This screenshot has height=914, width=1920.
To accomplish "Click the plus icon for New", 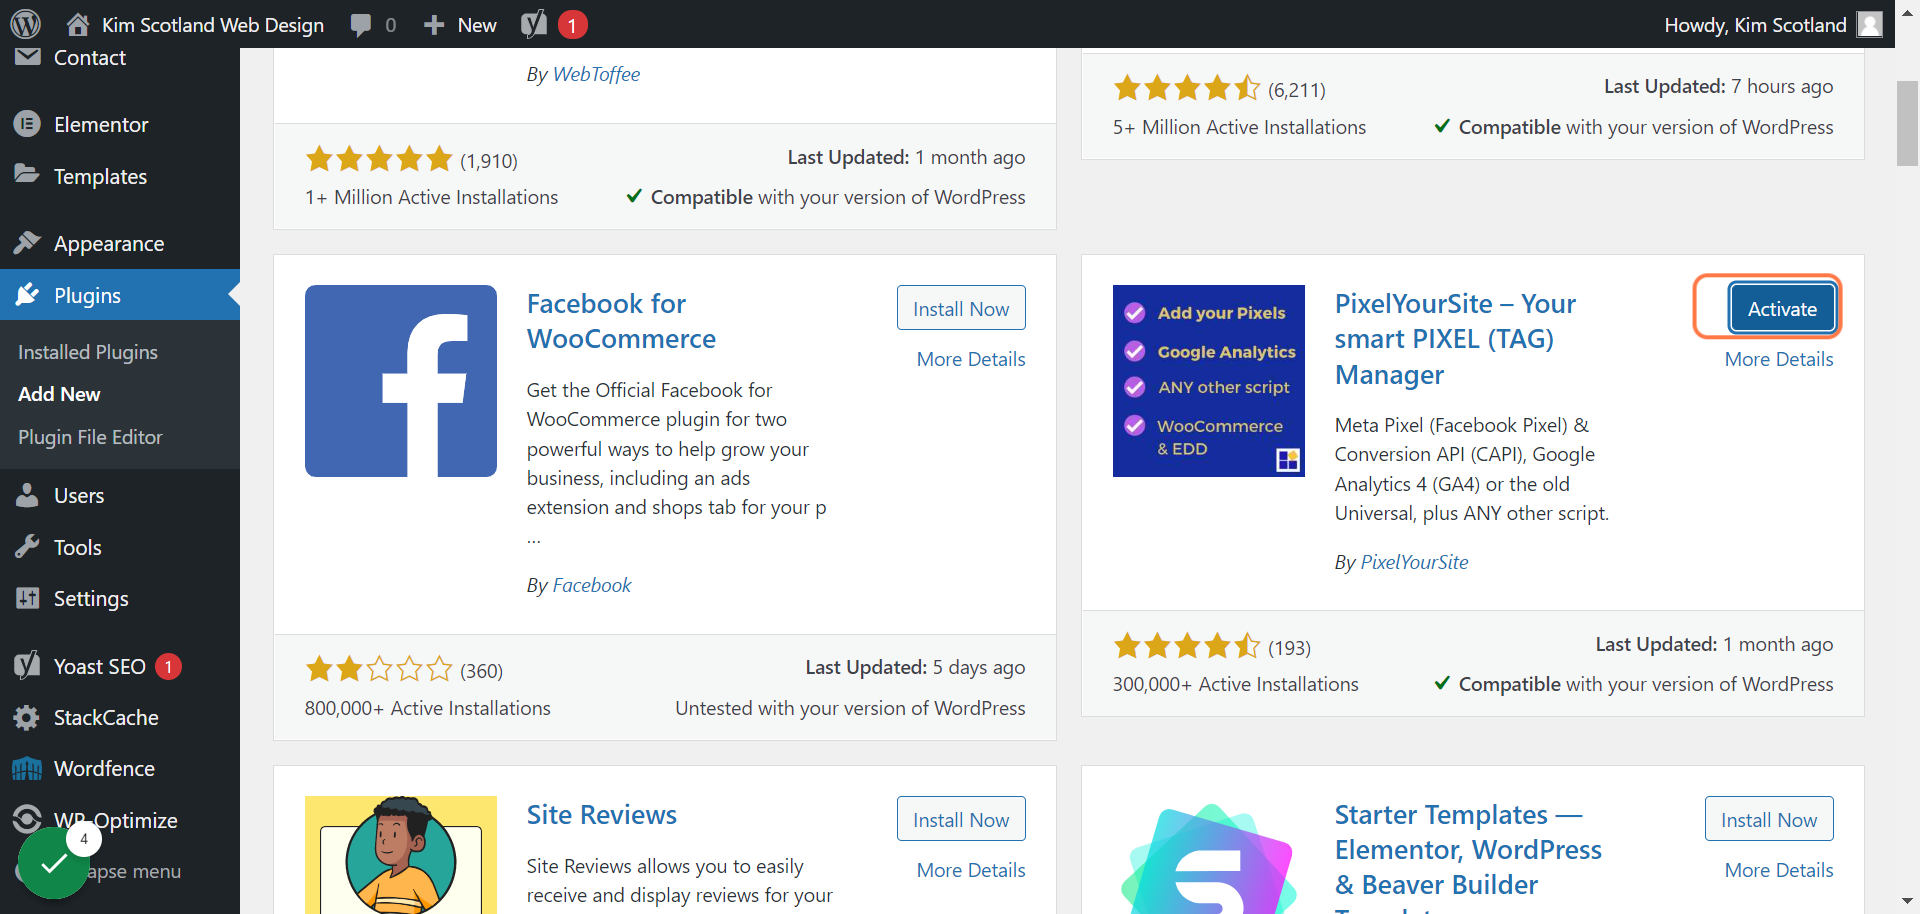I will pyautogui.click(x=434, y=25).
